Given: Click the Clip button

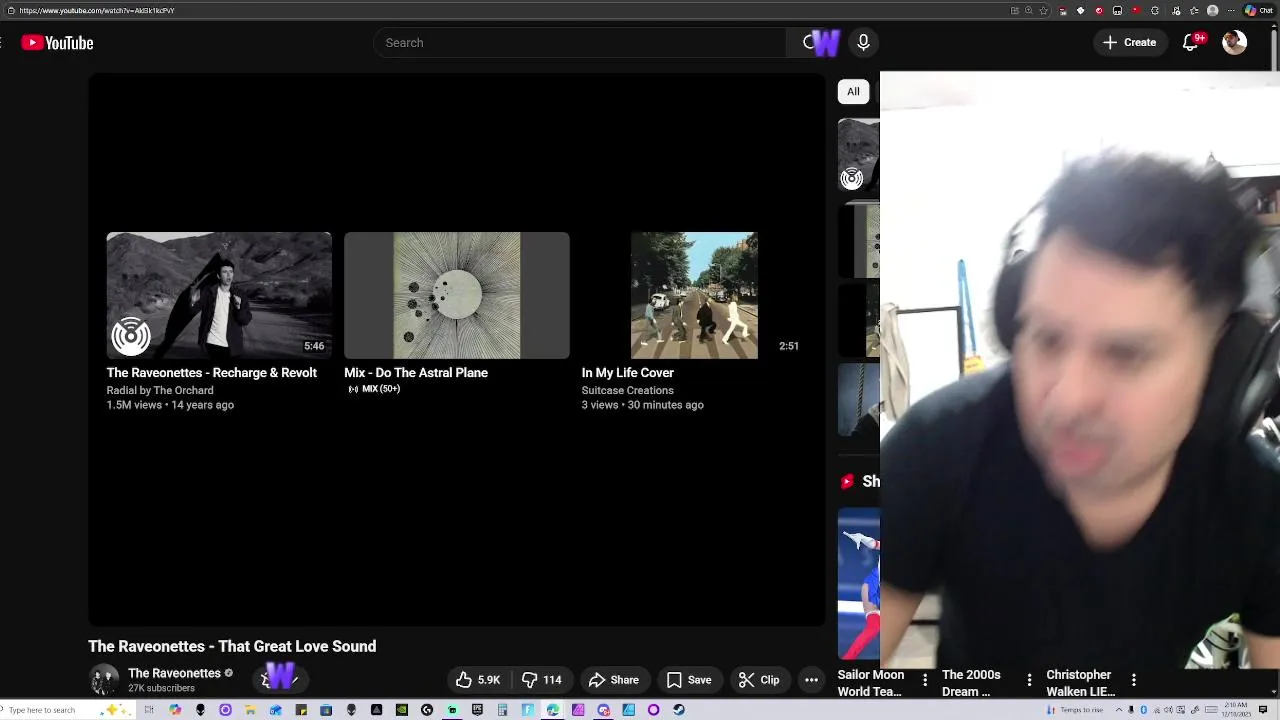Looking at the screenshot, I should point(759,680).
